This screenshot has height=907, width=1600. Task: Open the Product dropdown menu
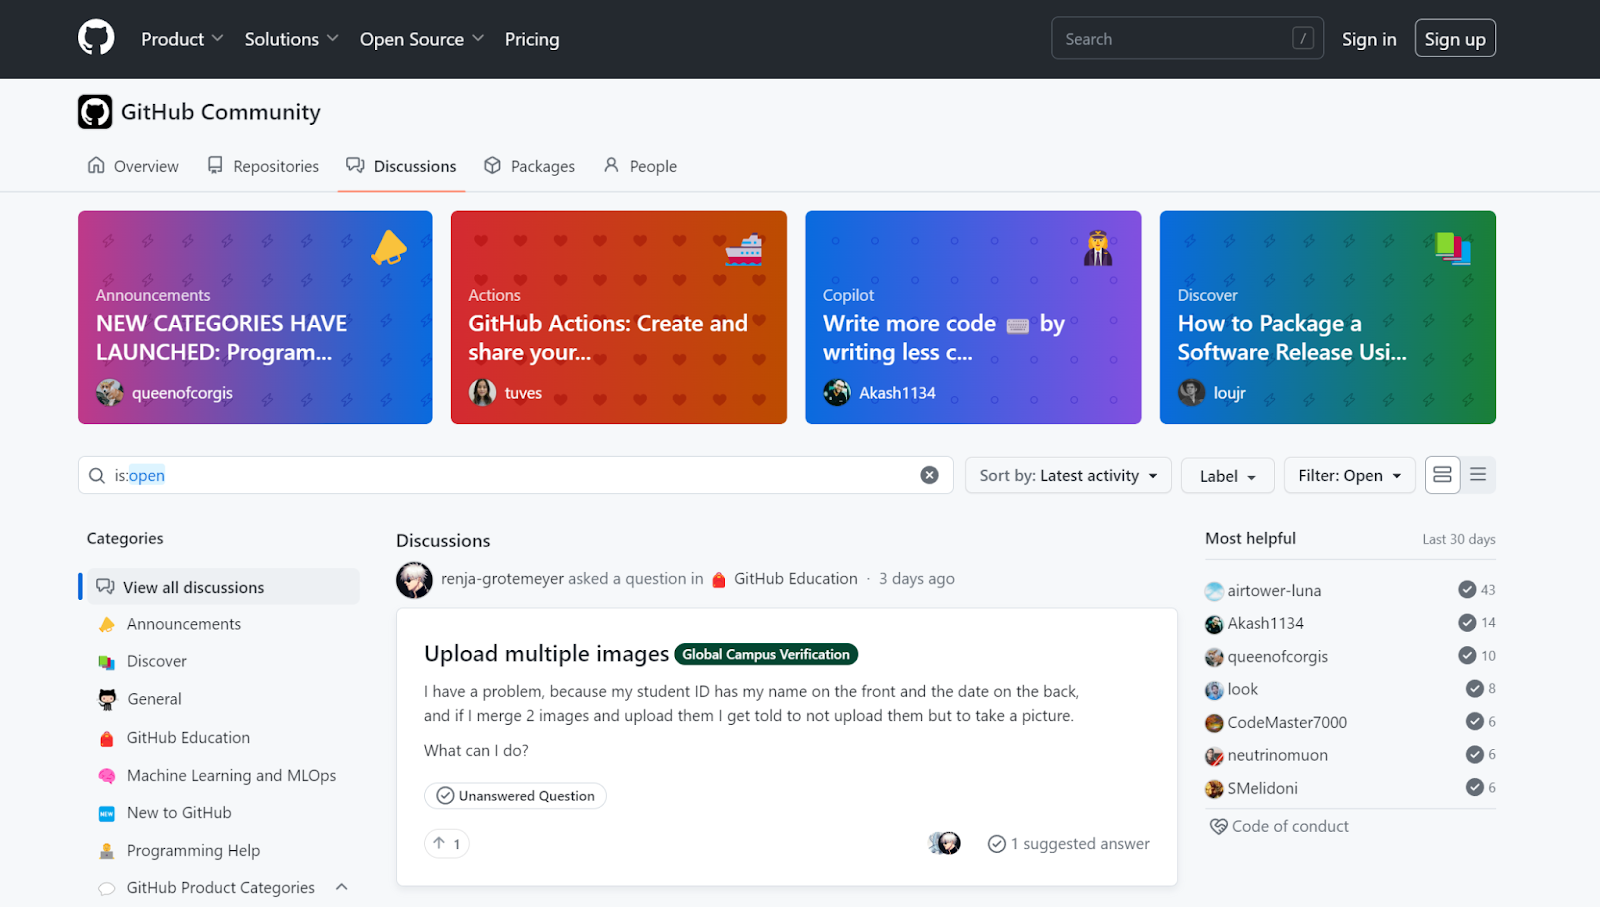181,39
